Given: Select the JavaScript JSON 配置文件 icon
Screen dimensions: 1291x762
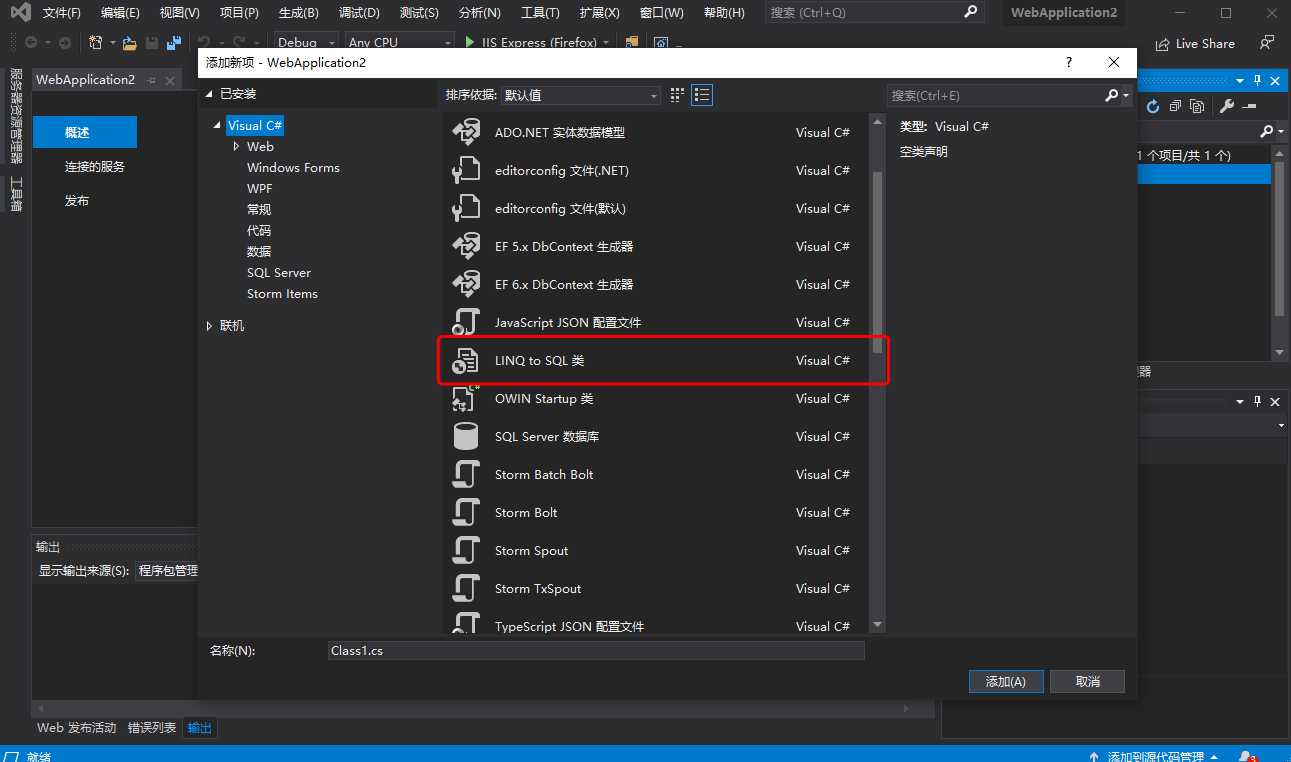Looking at the screenshot, I should (466, 323).
